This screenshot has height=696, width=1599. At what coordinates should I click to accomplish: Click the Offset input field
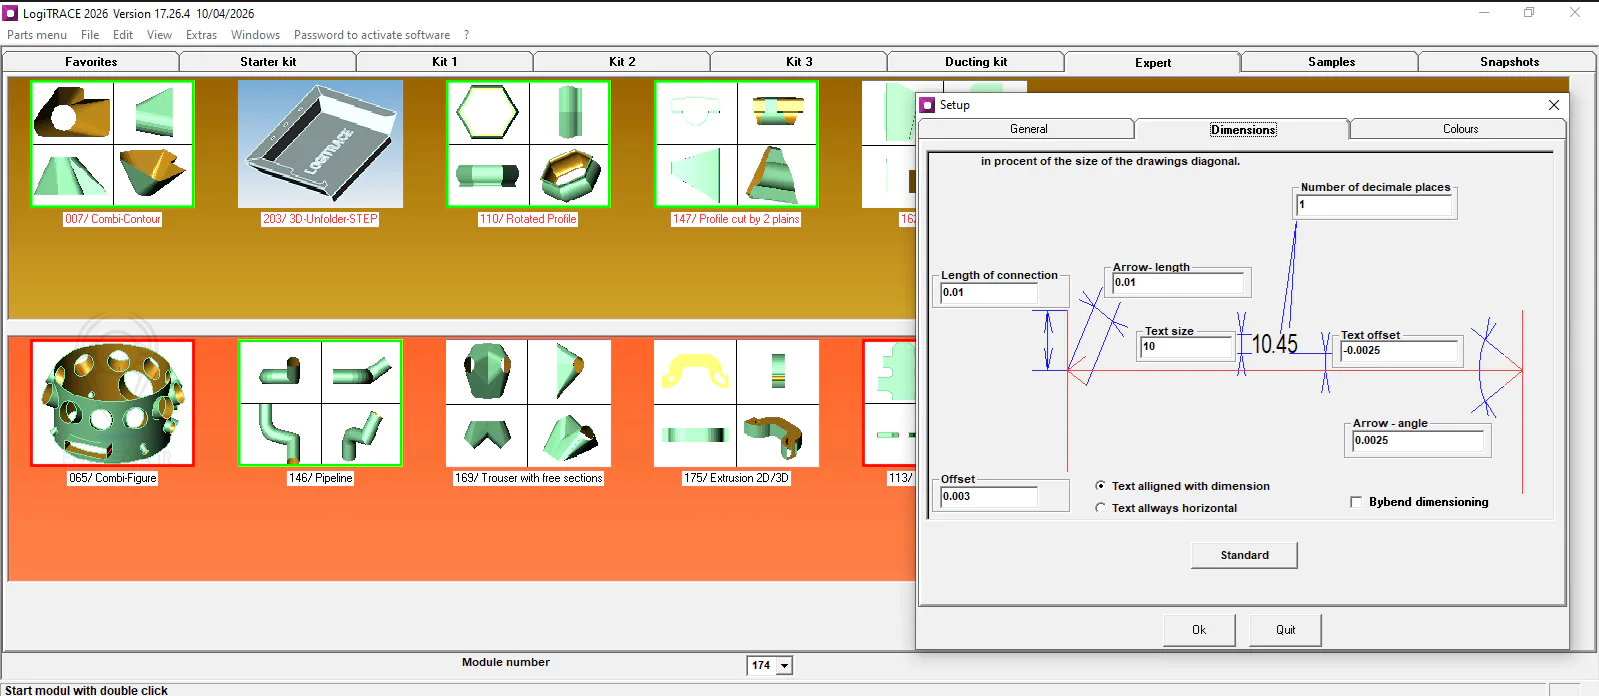click(x=989, y=497)
